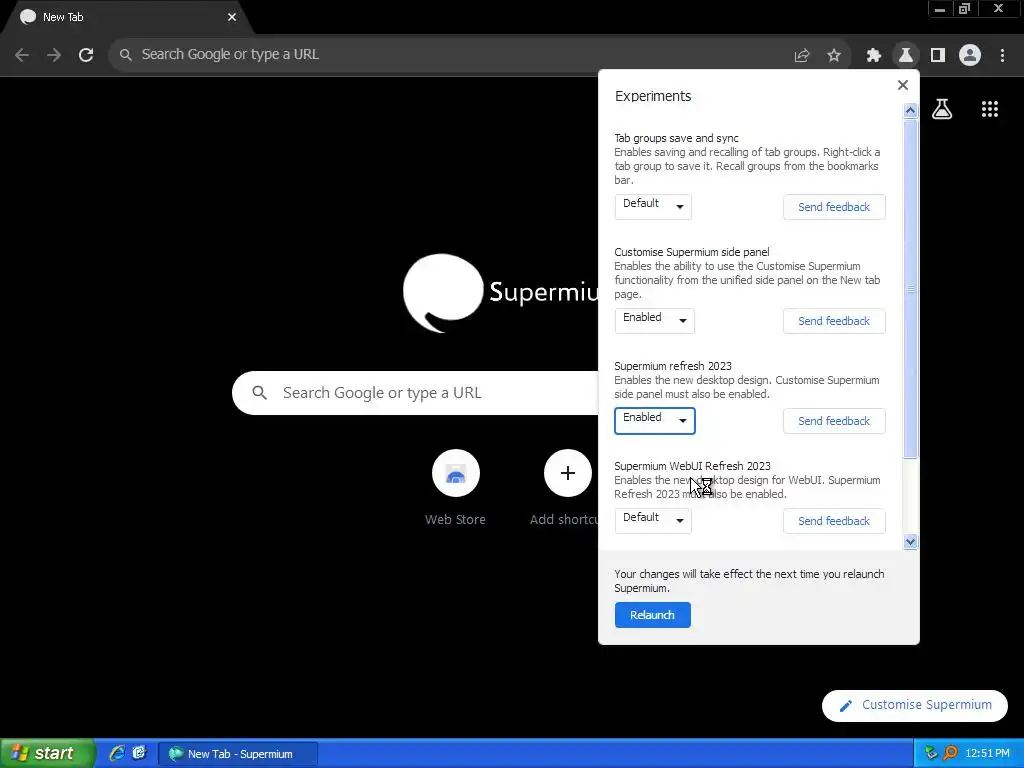Launch Internet Explorer from quick launch
This screenshot has width=1024, height=768.
[117, 753]
